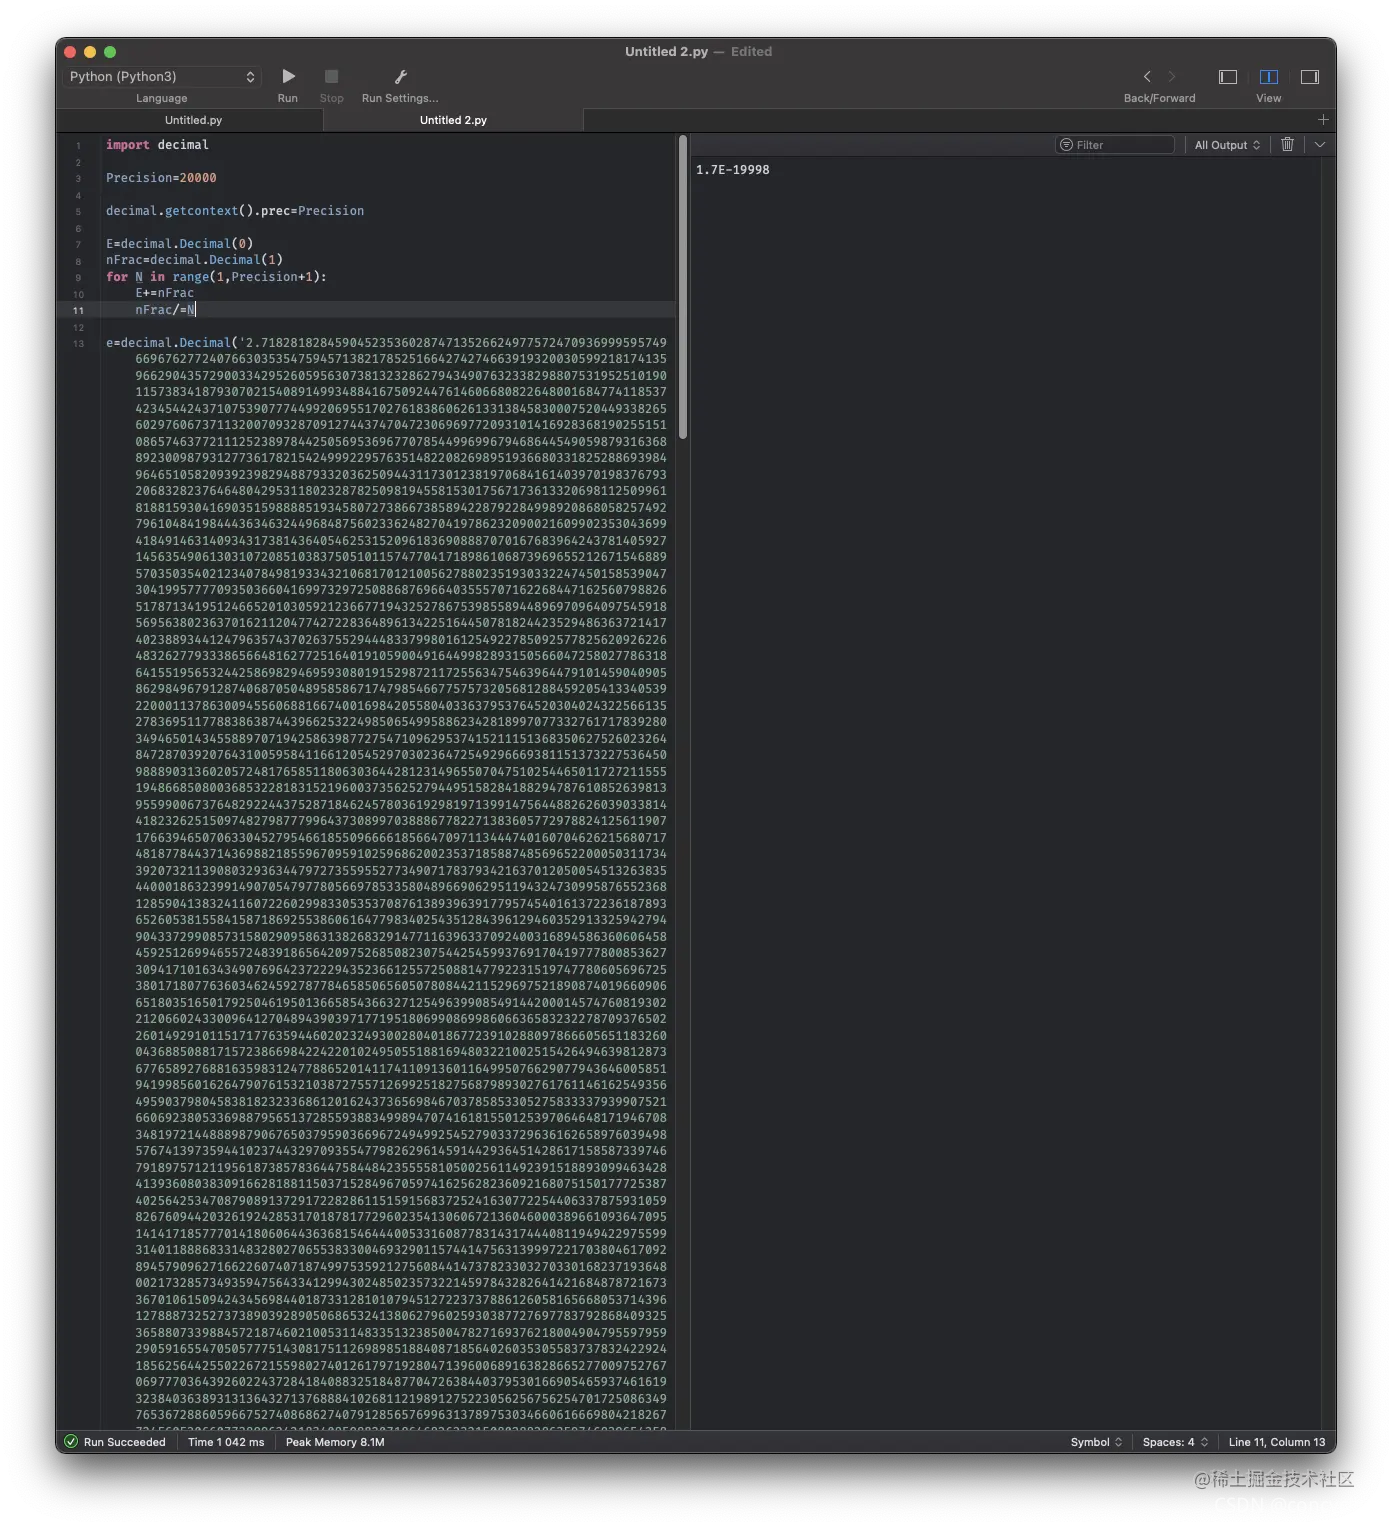Toggle the split console view
Image resolution: width=1392 pixels, height=1527 pixels.
[1269, 77]
